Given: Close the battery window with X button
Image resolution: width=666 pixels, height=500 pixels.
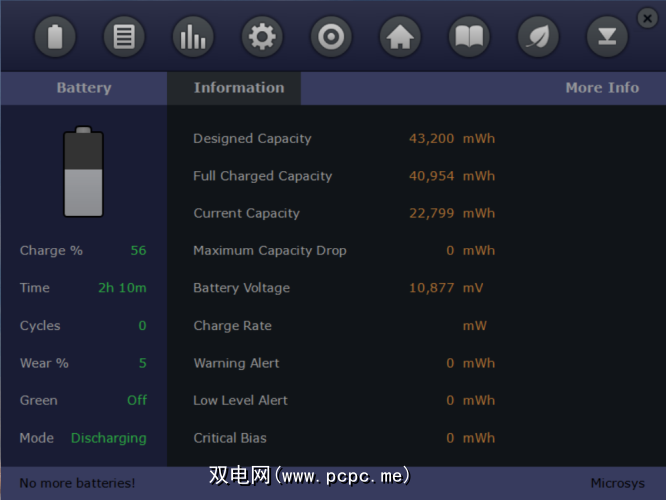Looking at the screenshot, I should (x=647, y=17).
